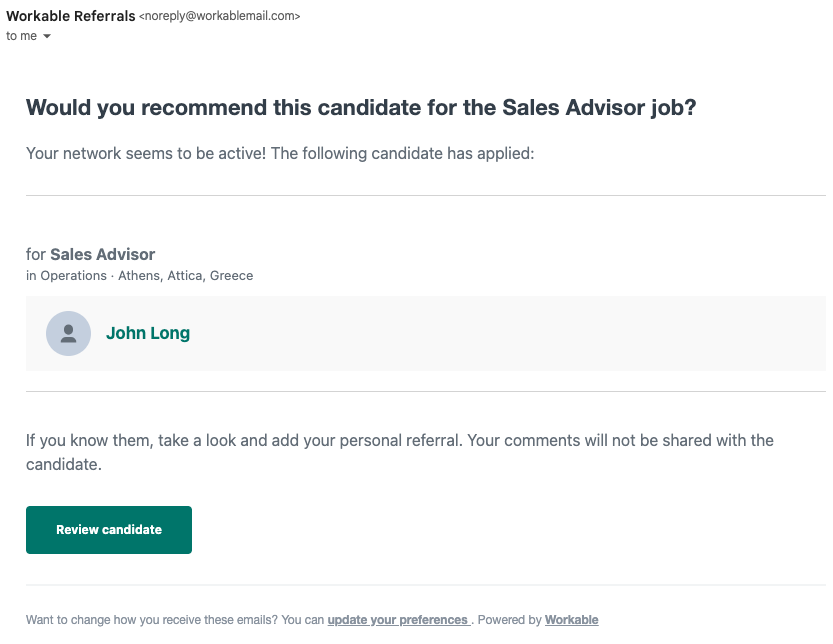Click the empty area of the candidate card

pyautogui.click(x=500, y=333)
